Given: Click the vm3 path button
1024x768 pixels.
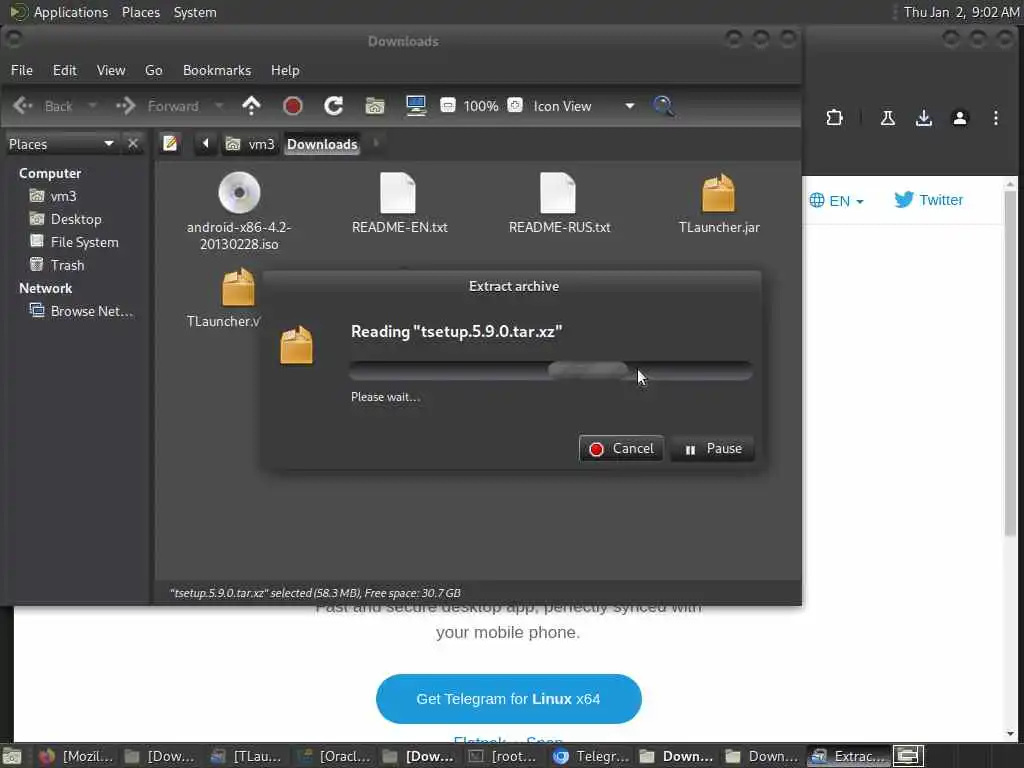Looking at the screenshot, I should 250,144.
